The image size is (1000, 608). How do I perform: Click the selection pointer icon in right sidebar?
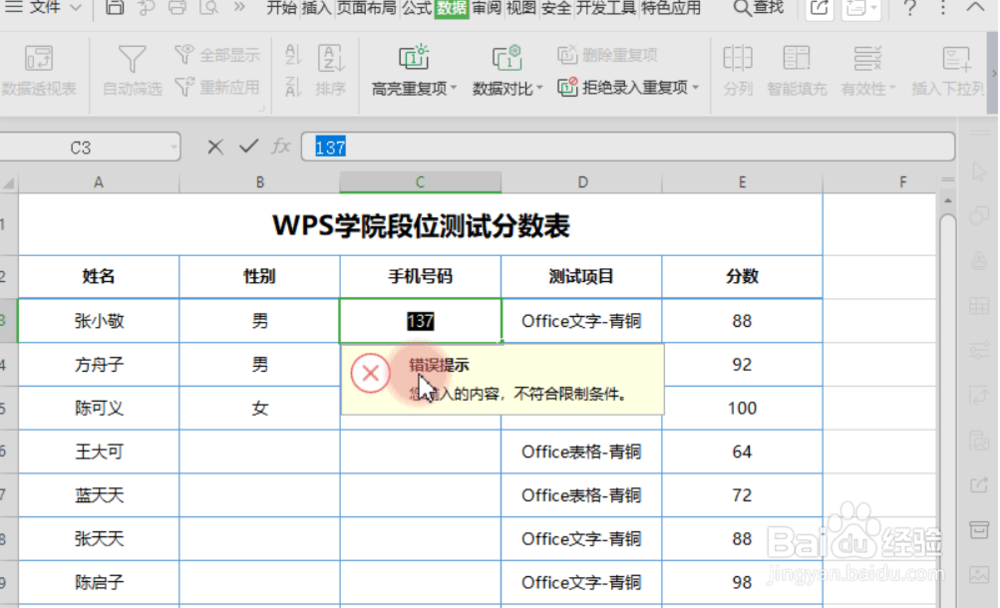point(979,171)
